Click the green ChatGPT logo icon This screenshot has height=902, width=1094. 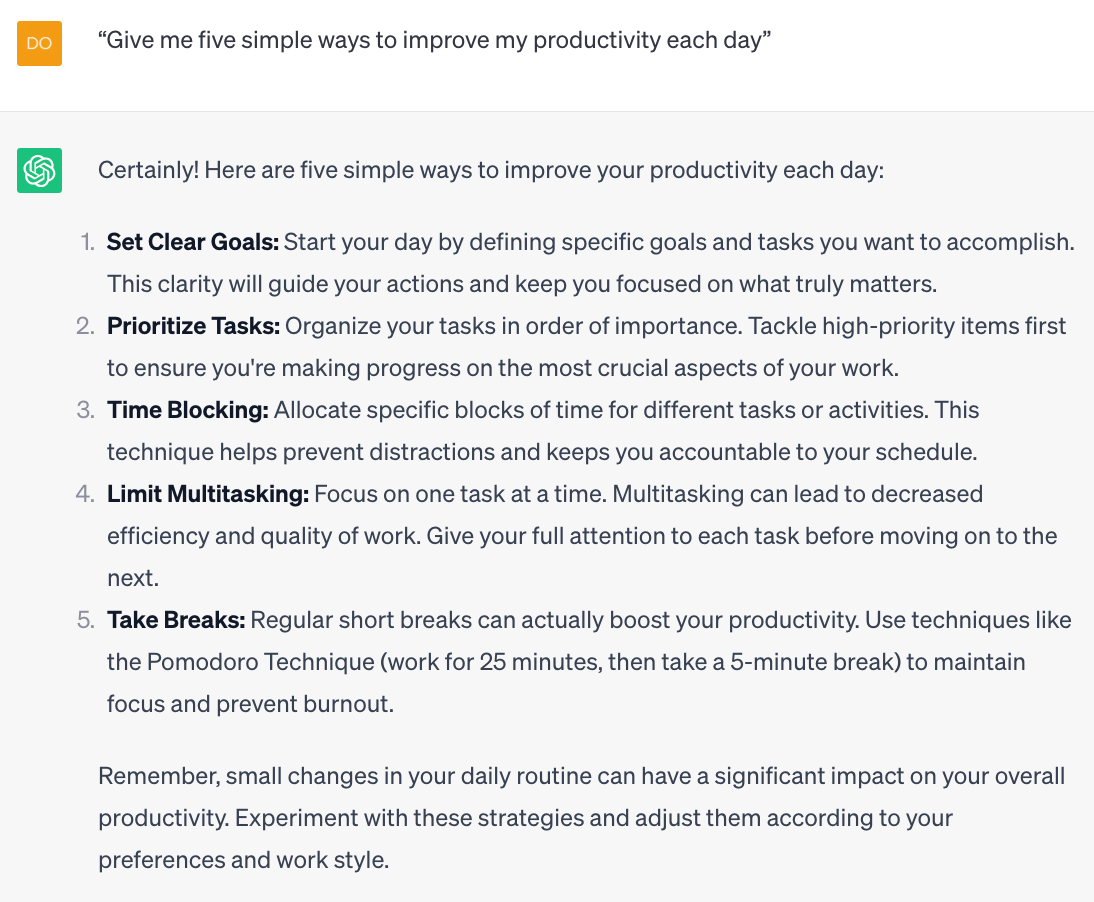pos(39,170)
